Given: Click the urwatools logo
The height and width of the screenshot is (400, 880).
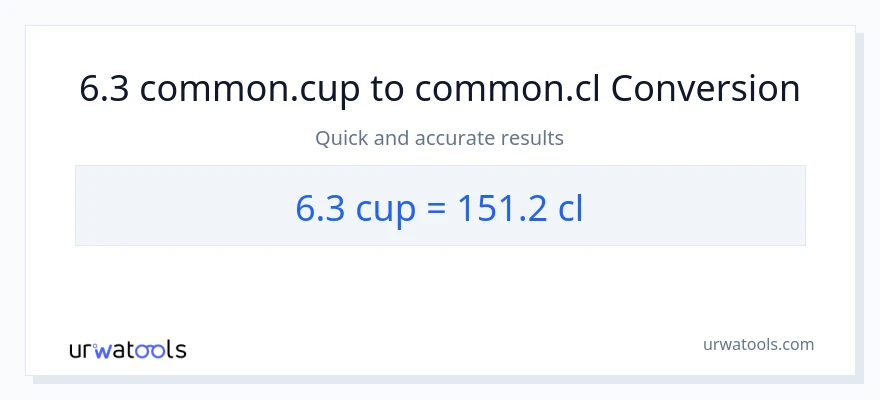Looking at the screenshot, I should [127, 350].
